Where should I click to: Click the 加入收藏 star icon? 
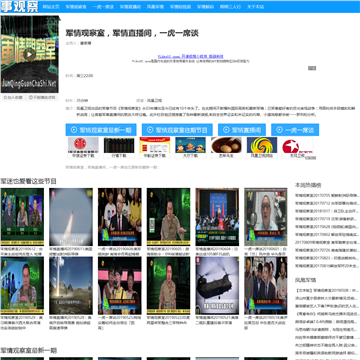click(5, 98)
